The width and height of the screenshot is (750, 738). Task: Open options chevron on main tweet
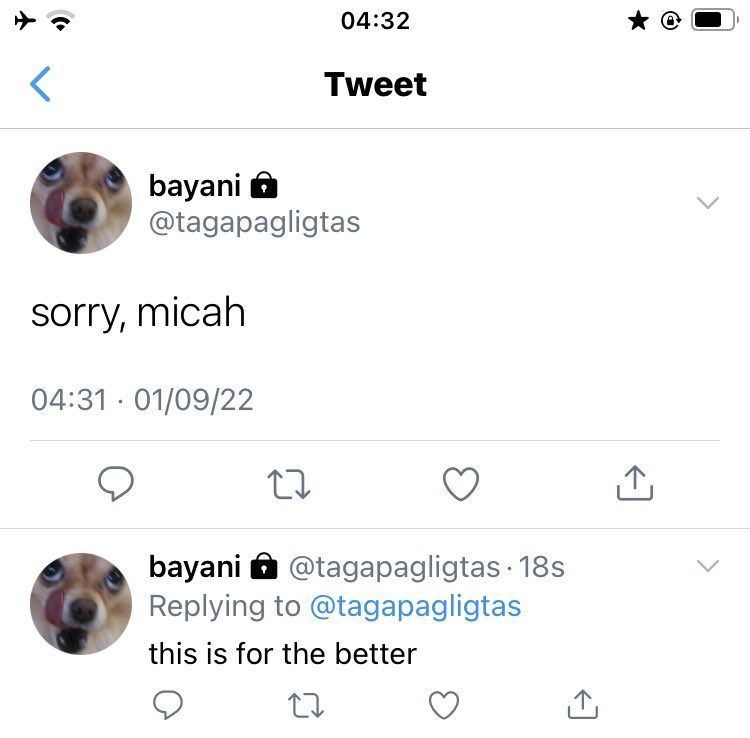pos(708,202)
